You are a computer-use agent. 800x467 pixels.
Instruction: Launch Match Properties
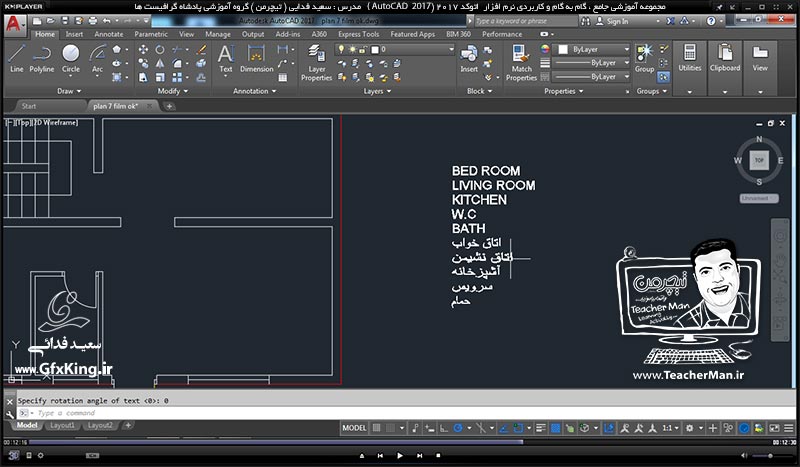(521, 62)
